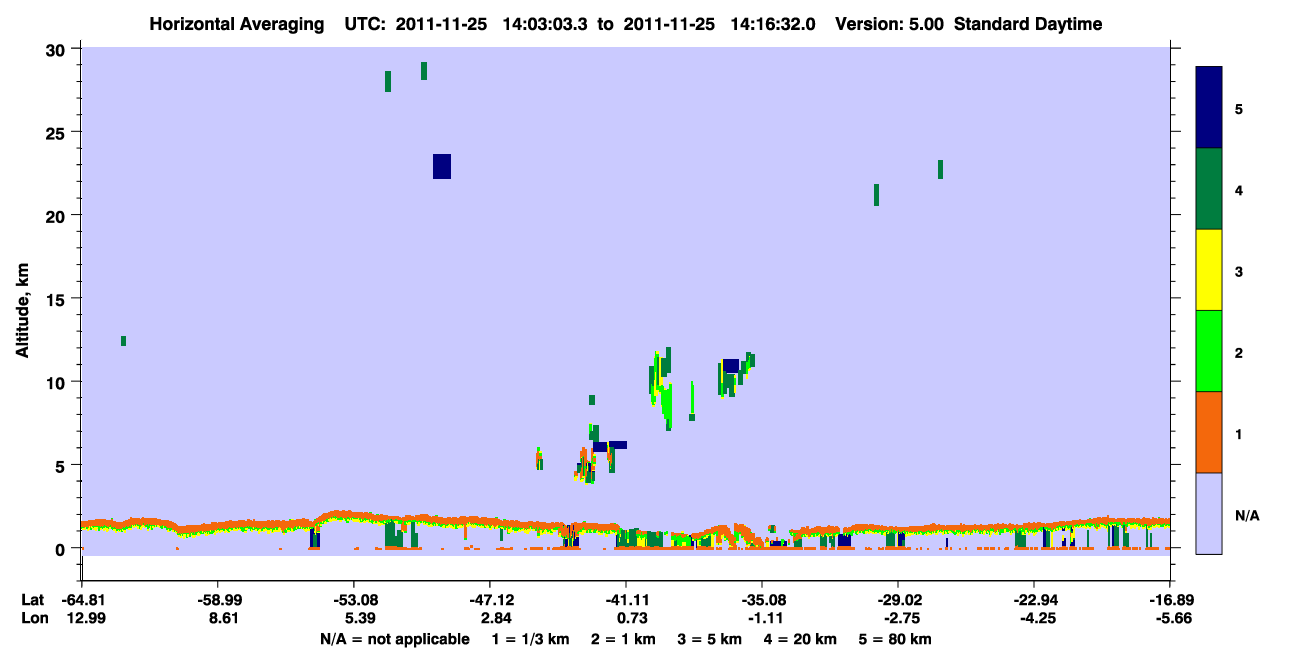The image size is (1300, 667).
Task: Click the dark blue block near 11 km altitude
Action: point(731,366)
